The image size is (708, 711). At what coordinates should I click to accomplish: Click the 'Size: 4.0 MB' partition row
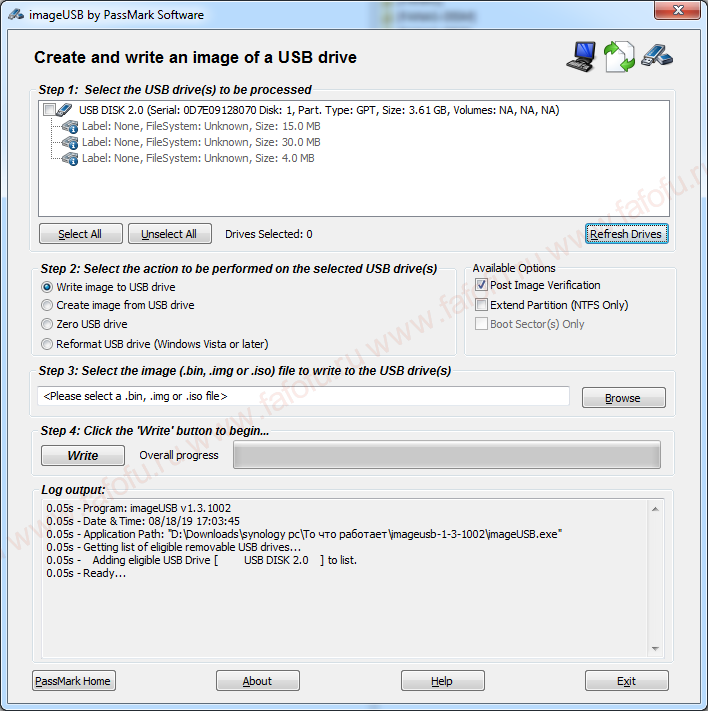click(198, 158)
